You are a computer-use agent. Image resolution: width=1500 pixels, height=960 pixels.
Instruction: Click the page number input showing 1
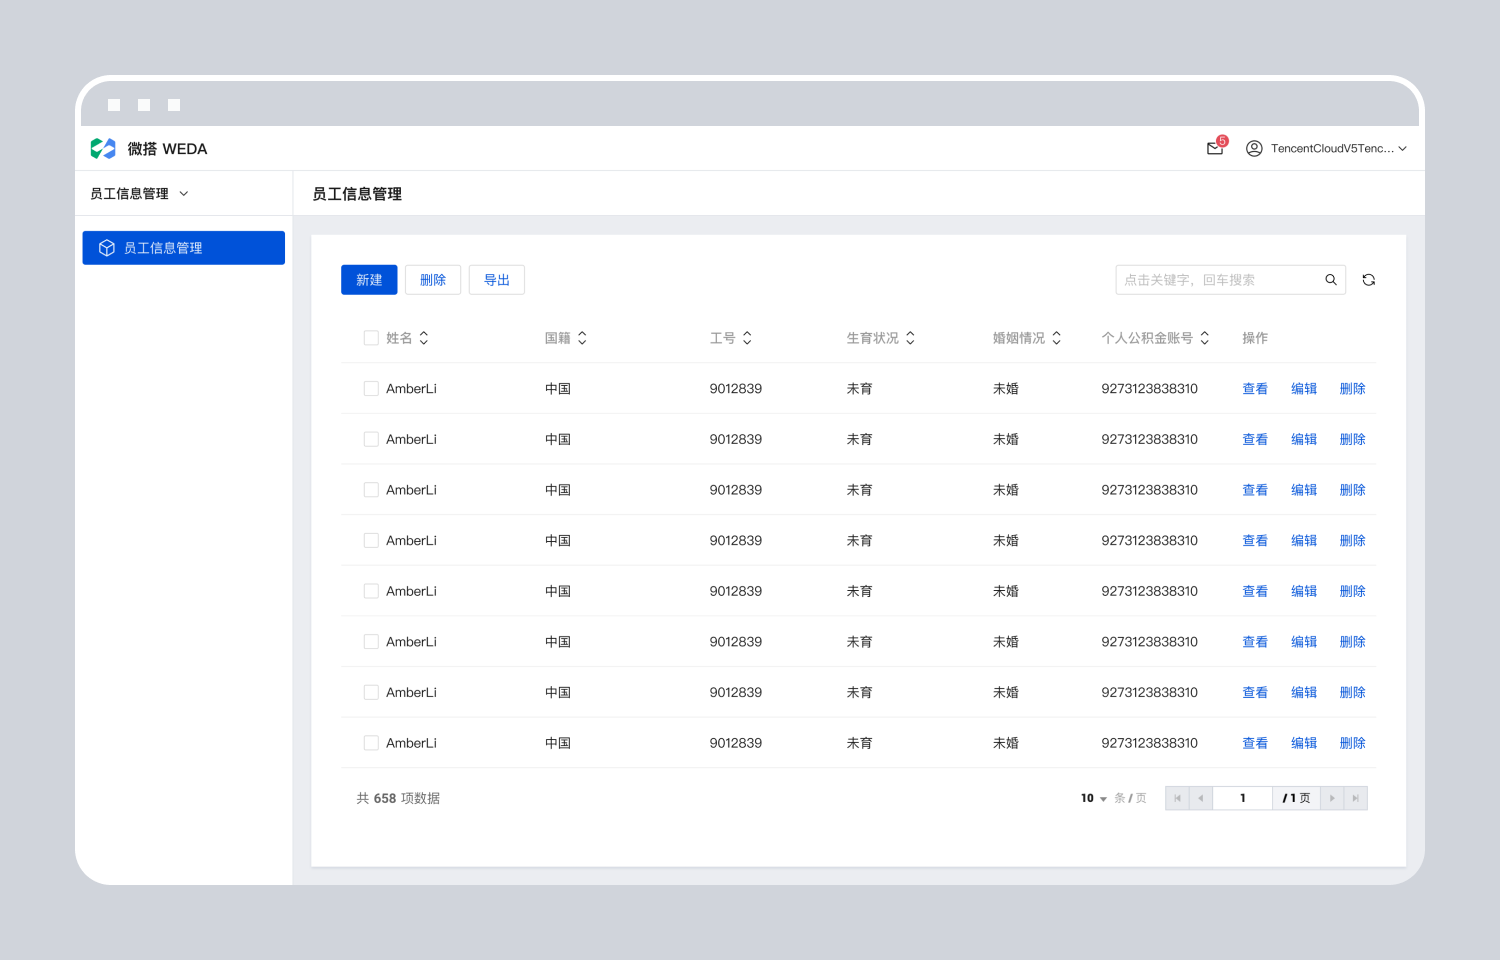(x=1243, y=798)
